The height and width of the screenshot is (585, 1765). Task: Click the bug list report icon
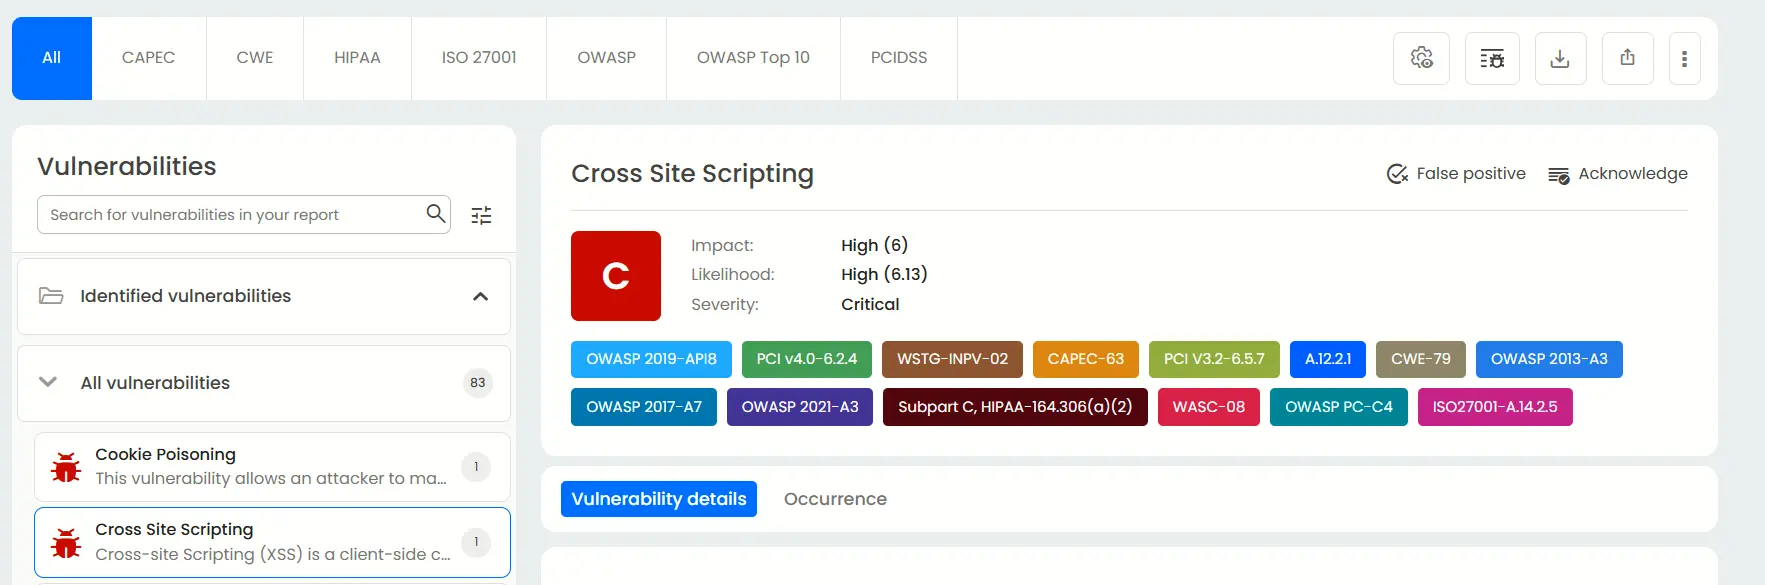click(1492, 58)
